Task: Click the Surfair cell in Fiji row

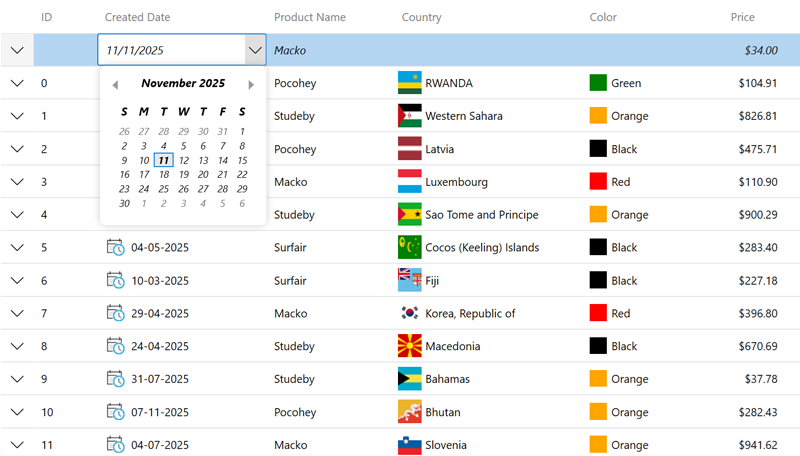Action: tap(290, 281)
